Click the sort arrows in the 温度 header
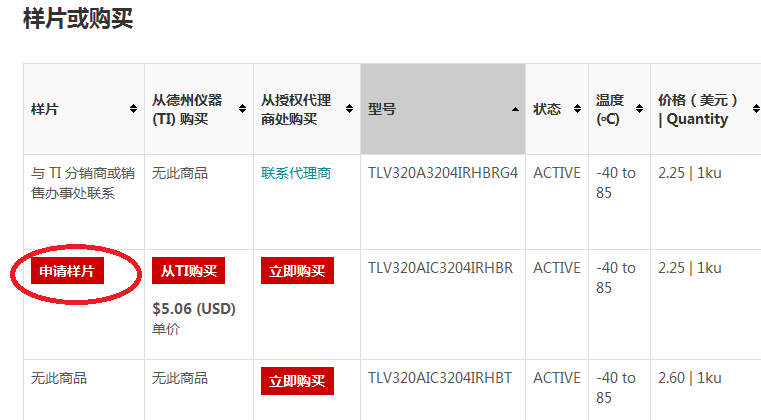The image size is (761, 420). tap(640, 109)
